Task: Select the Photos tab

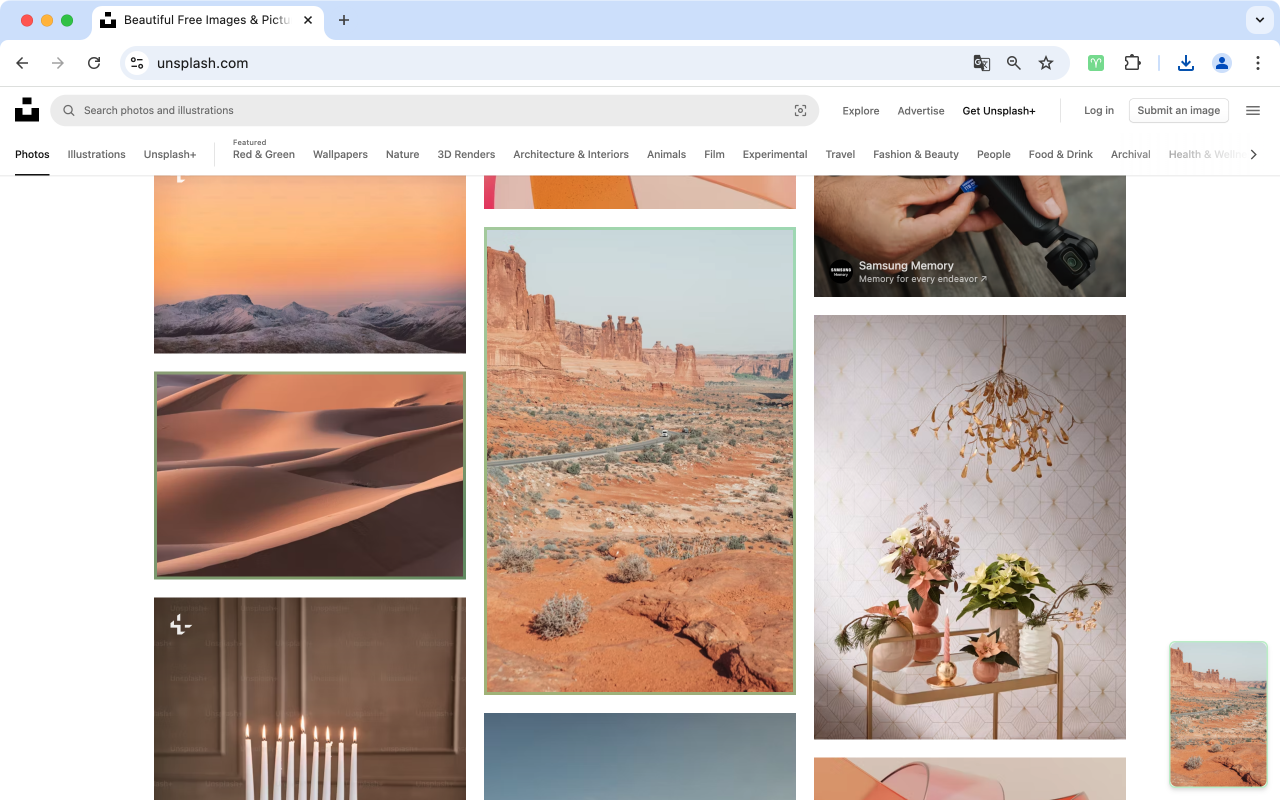Action: (32, 155)
